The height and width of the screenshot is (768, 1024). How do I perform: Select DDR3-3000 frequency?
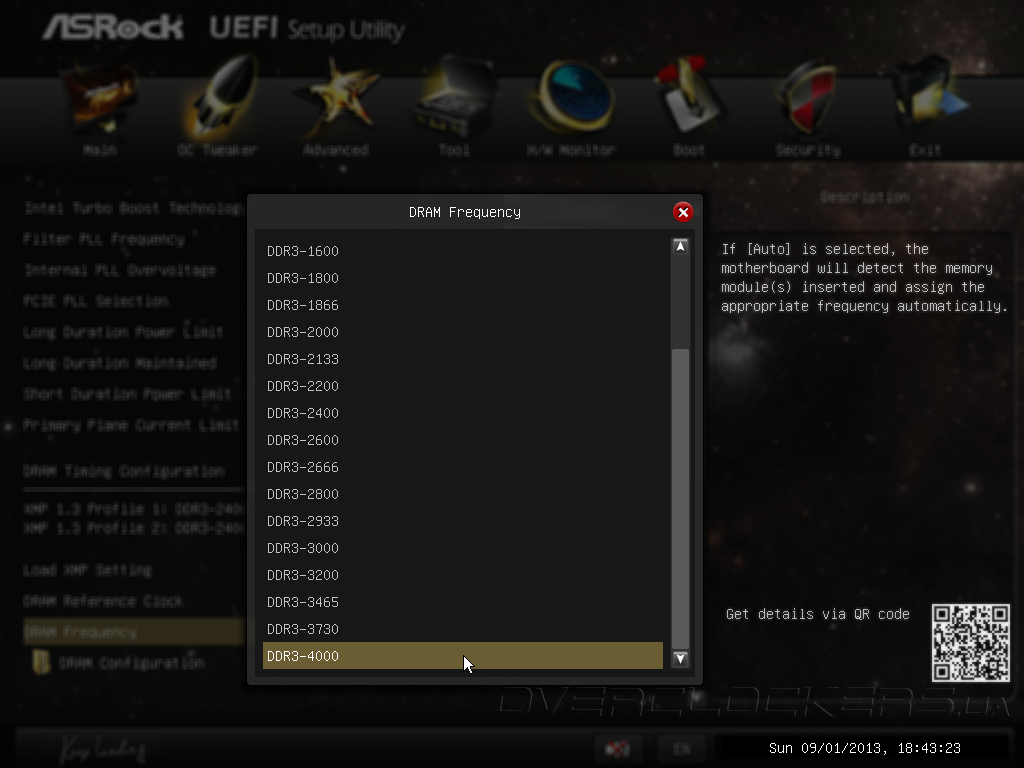tap(462, 548)
